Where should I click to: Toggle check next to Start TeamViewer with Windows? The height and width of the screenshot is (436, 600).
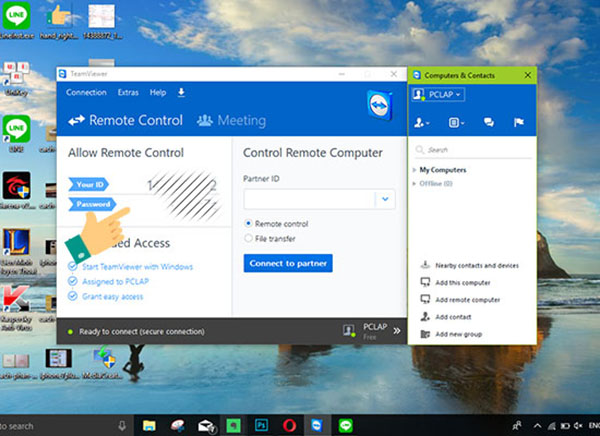coord(72,266)
